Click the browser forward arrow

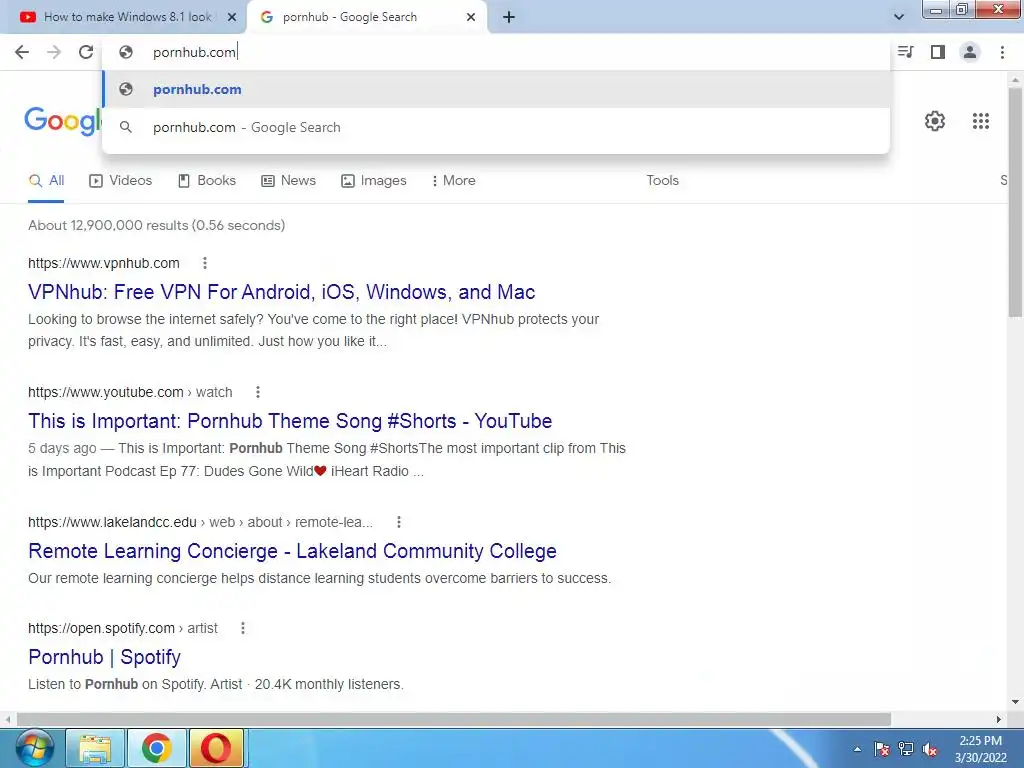[54, 52]
